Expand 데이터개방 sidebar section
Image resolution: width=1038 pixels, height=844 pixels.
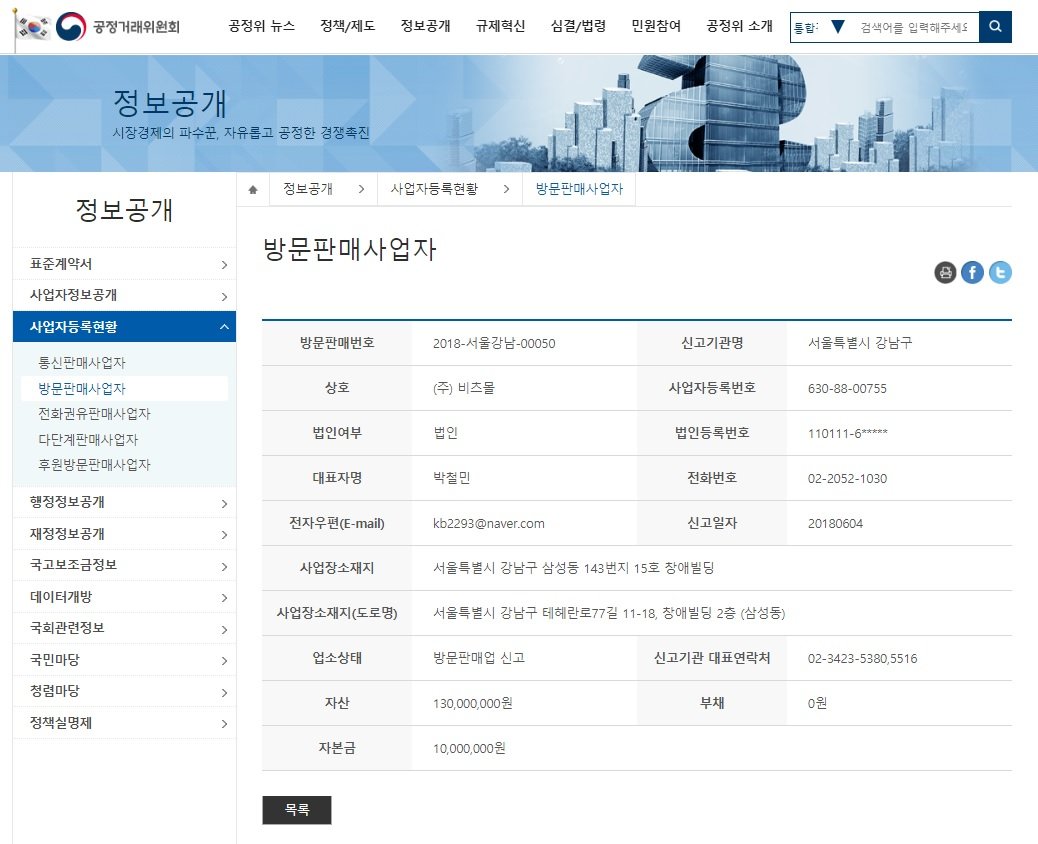[x=124, y=596]
